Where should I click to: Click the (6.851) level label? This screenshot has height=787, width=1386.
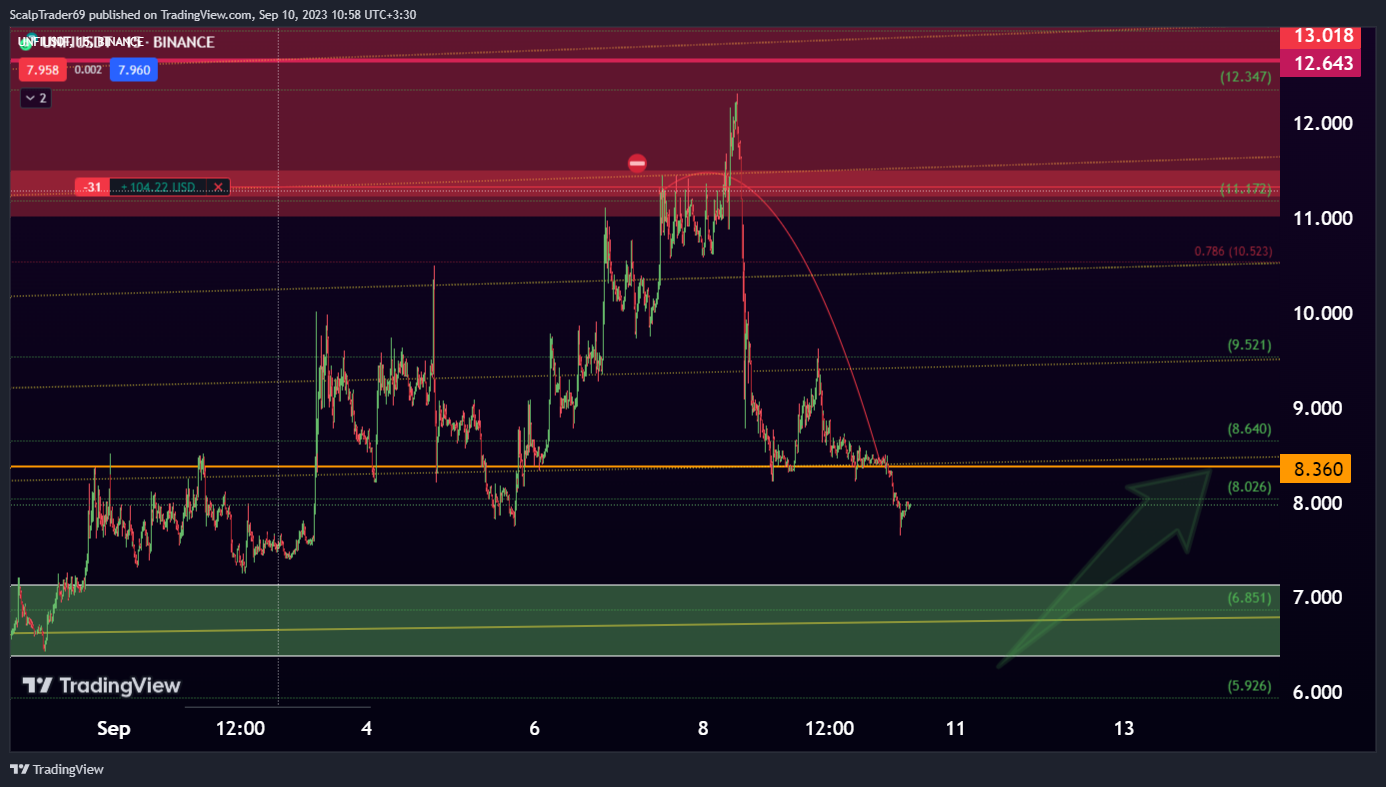1250,598
